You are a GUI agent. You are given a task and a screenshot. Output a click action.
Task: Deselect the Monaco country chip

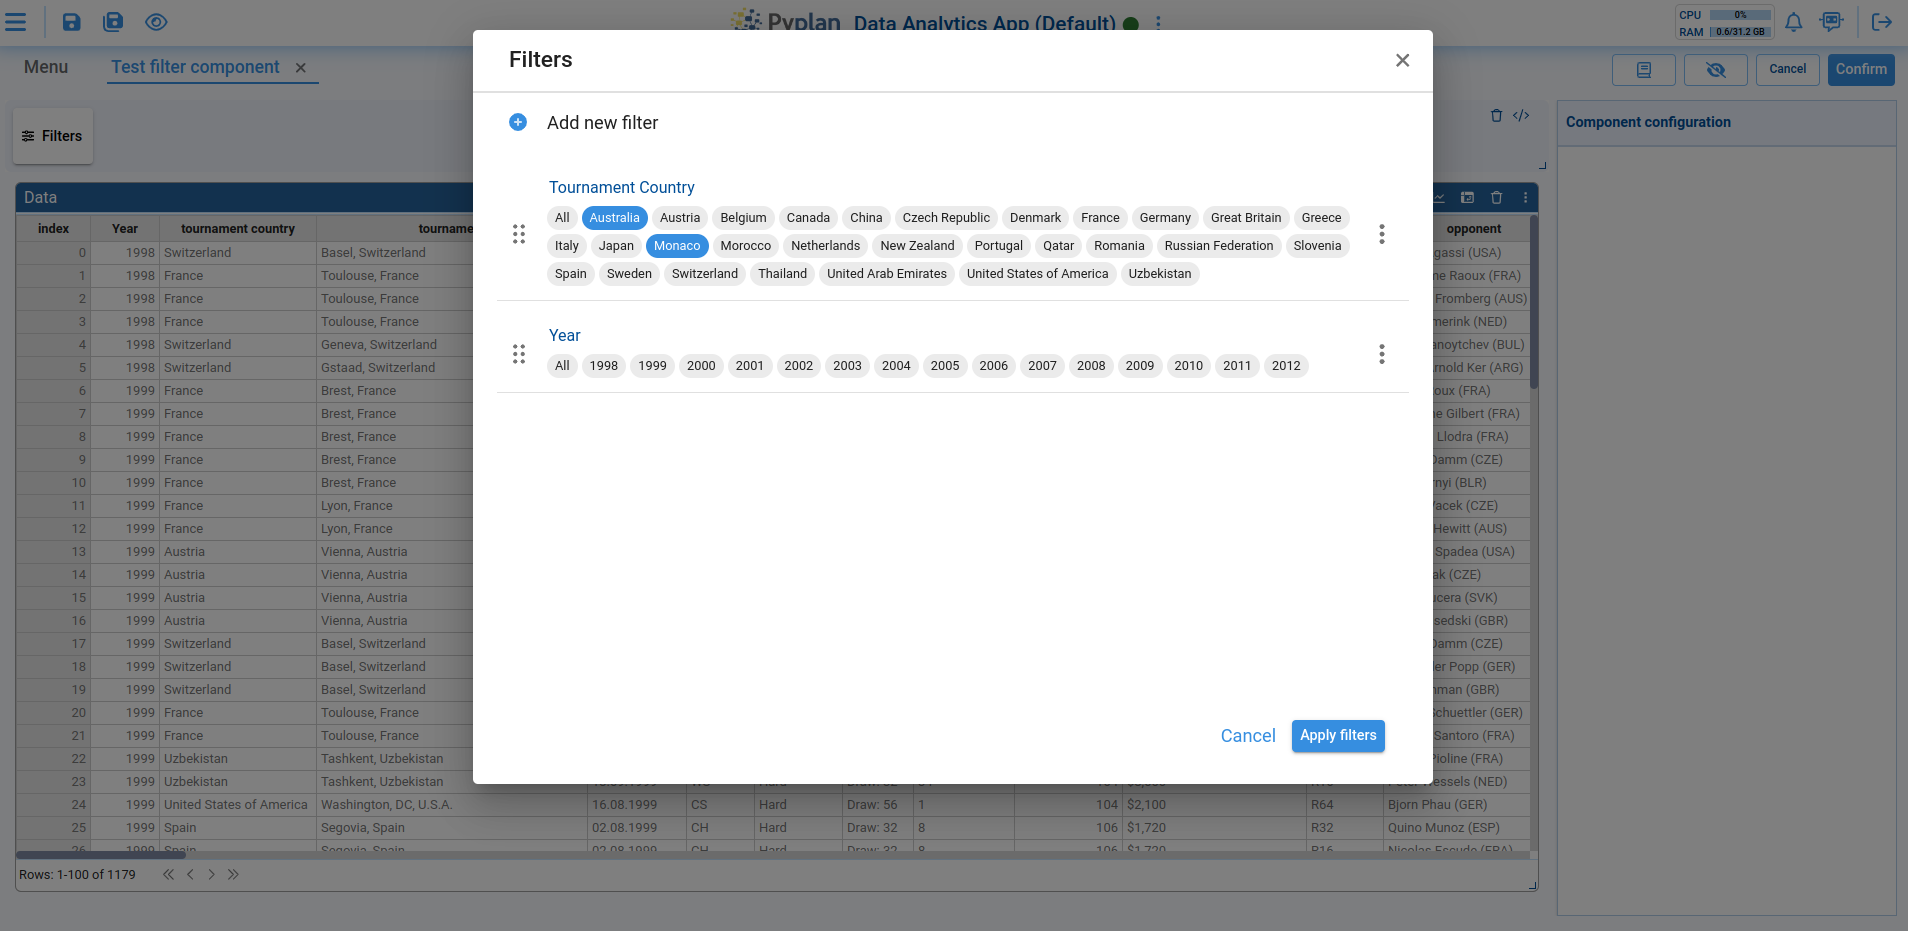[x=677, y=246]
